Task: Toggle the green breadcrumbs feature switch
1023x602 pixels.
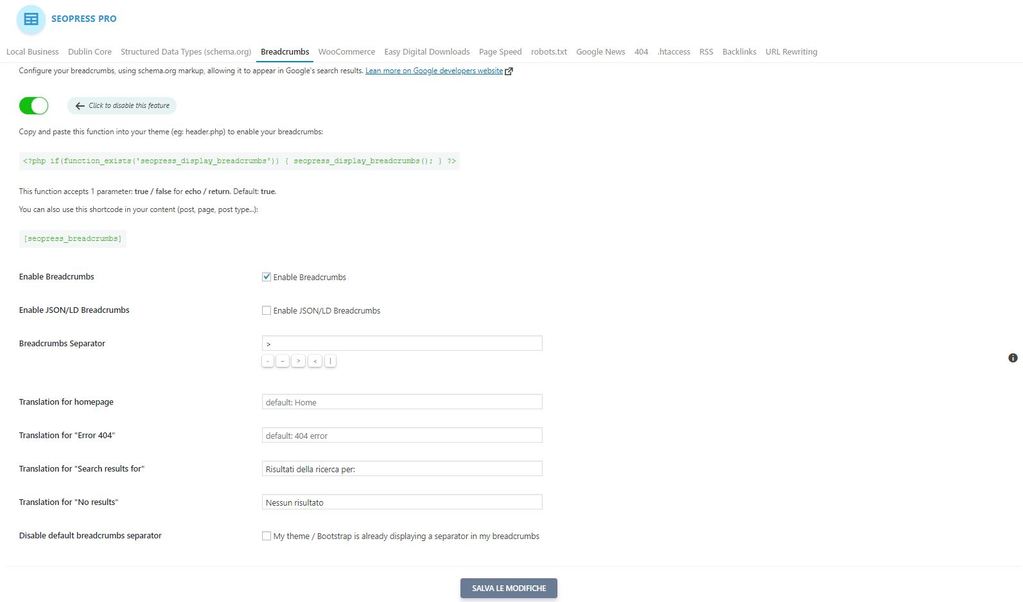Action: (33, 106)
